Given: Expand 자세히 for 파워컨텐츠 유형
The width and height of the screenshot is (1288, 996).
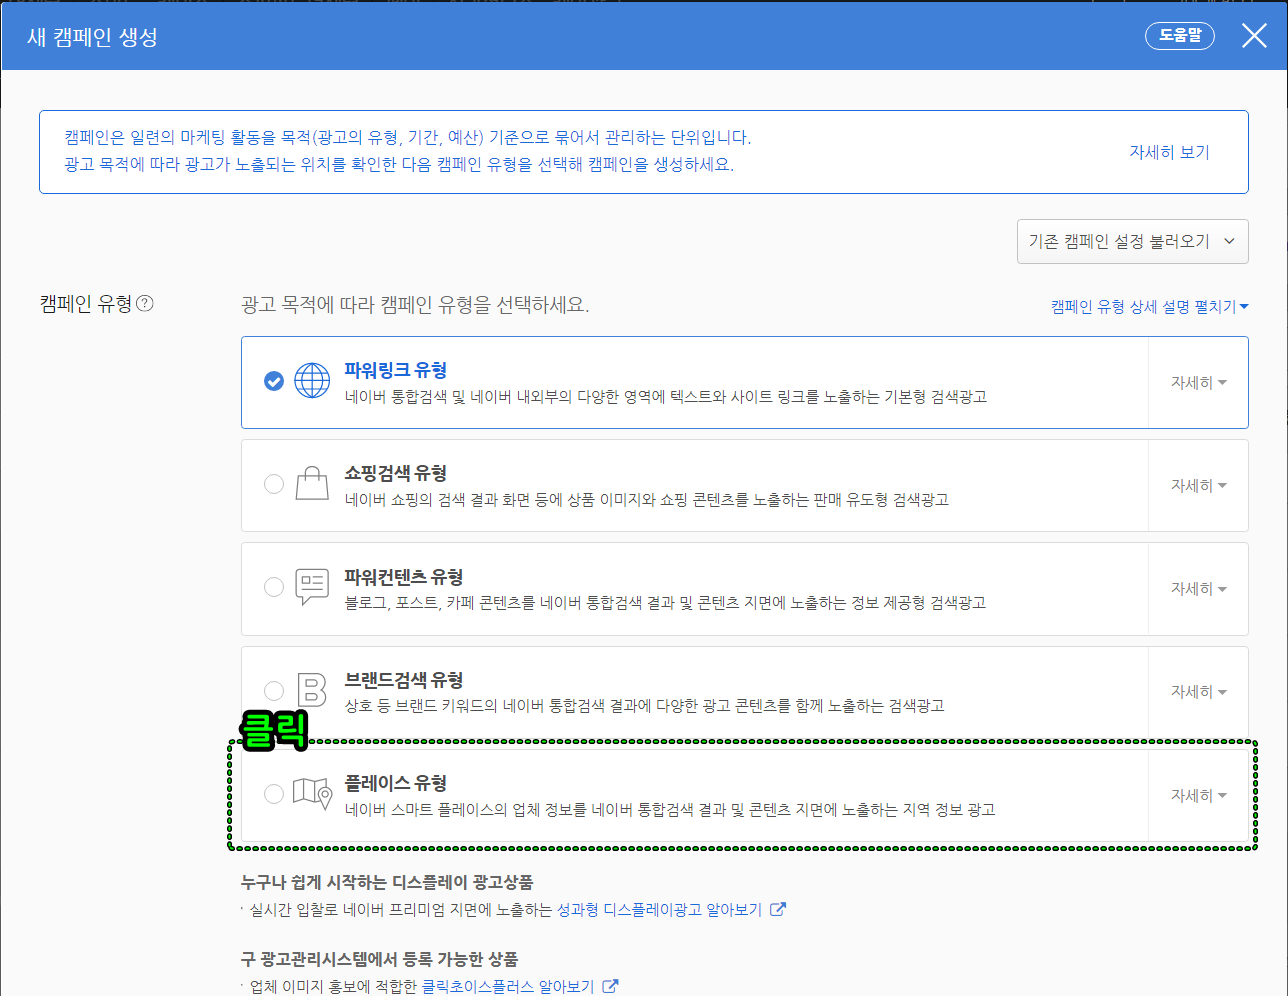Looking at the screenshot, I should tap(1199, 588).
